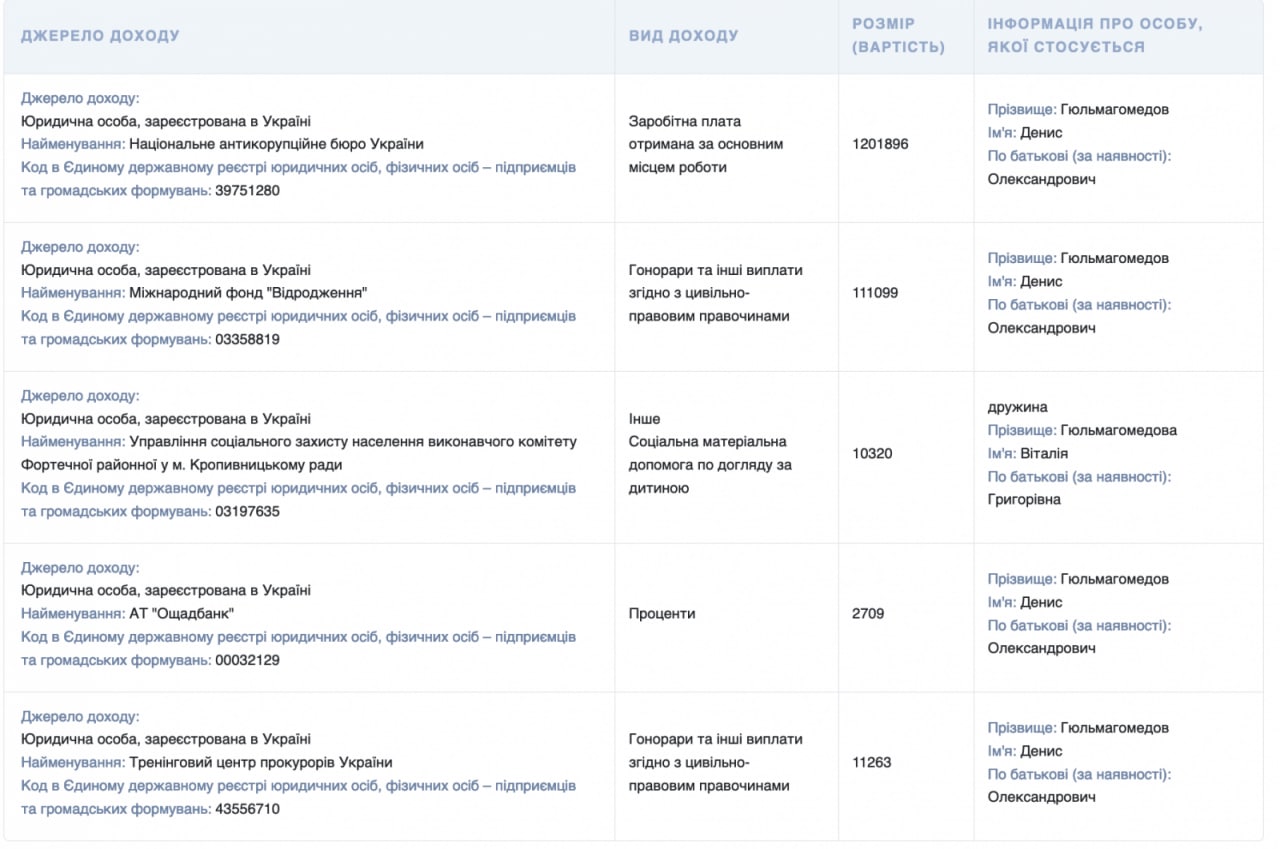Click the дружина relation label

point(1018,407)
